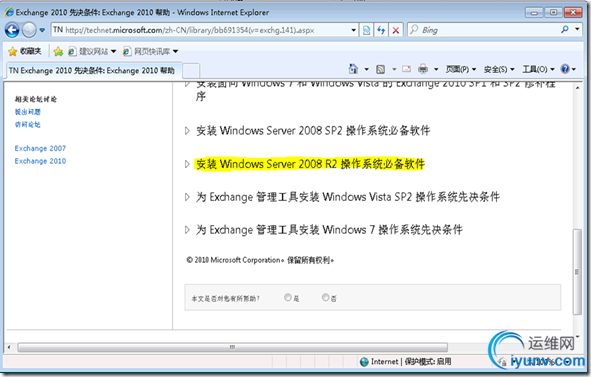The image size is (591, 377).
Task: Open the Exchange 2010 sidebar link
Action: pos(40,161)
